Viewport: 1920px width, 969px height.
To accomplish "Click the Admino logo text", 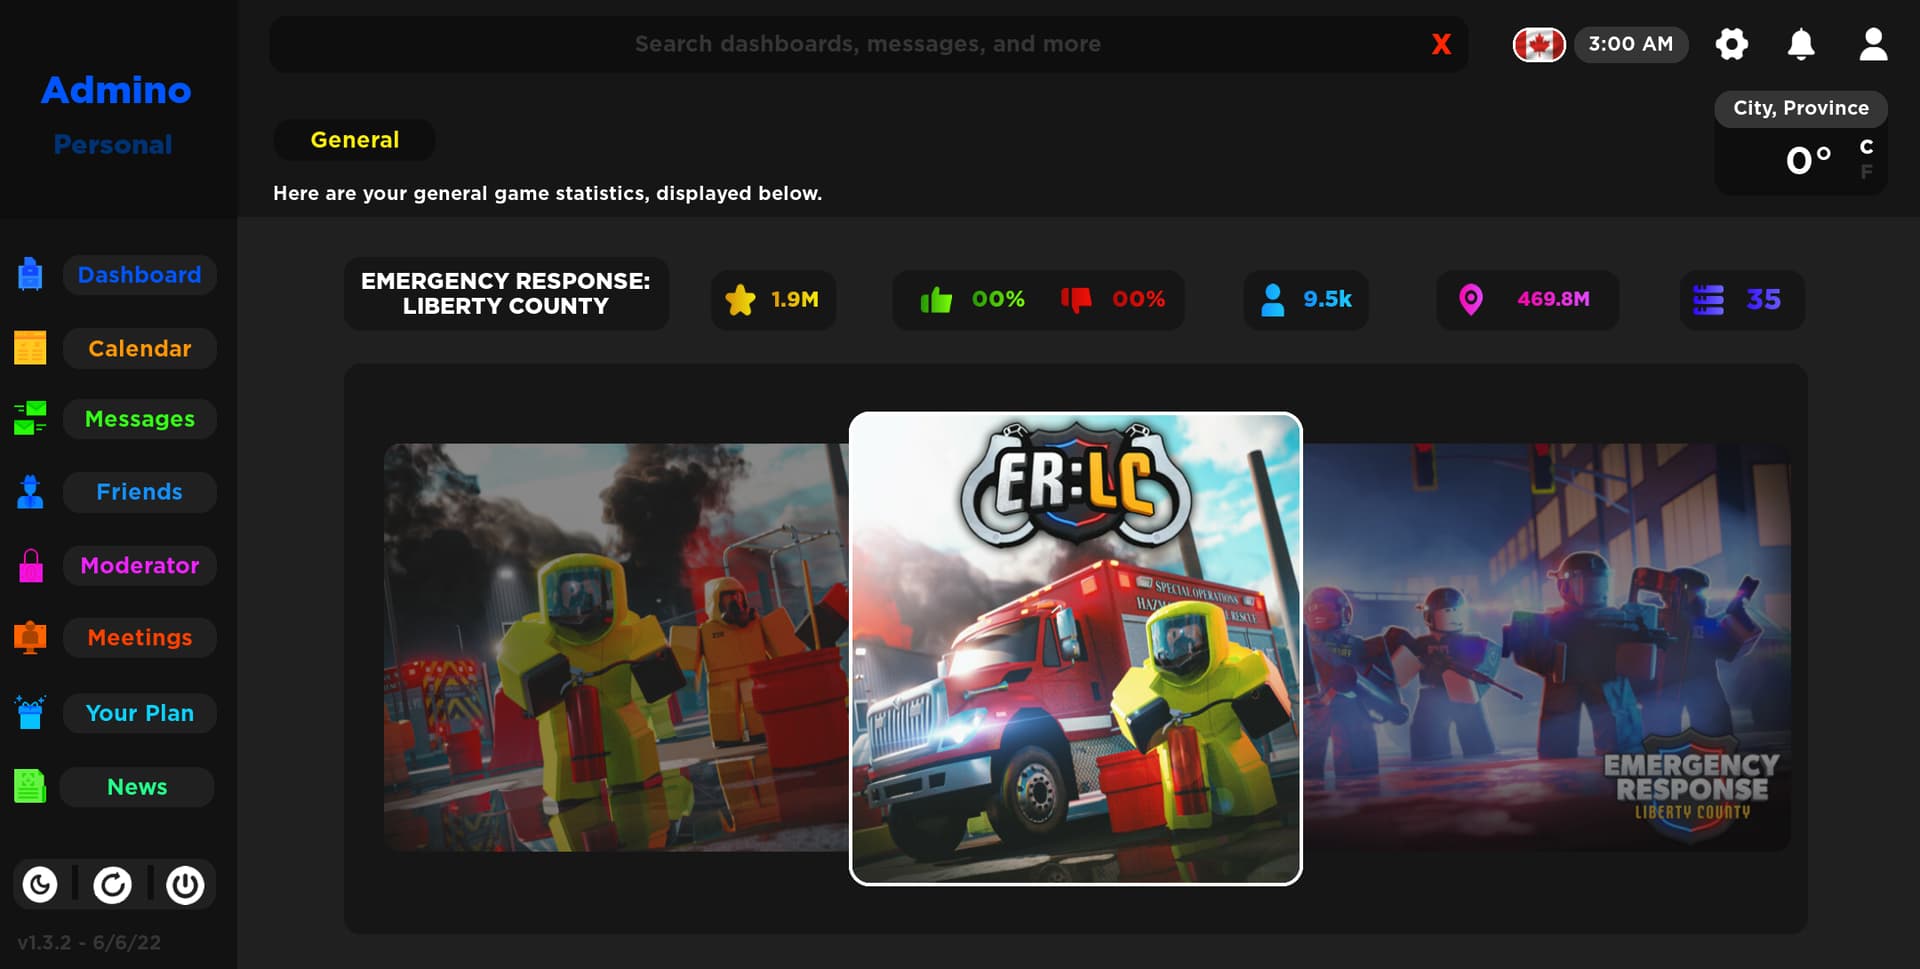I will (116, 90).
